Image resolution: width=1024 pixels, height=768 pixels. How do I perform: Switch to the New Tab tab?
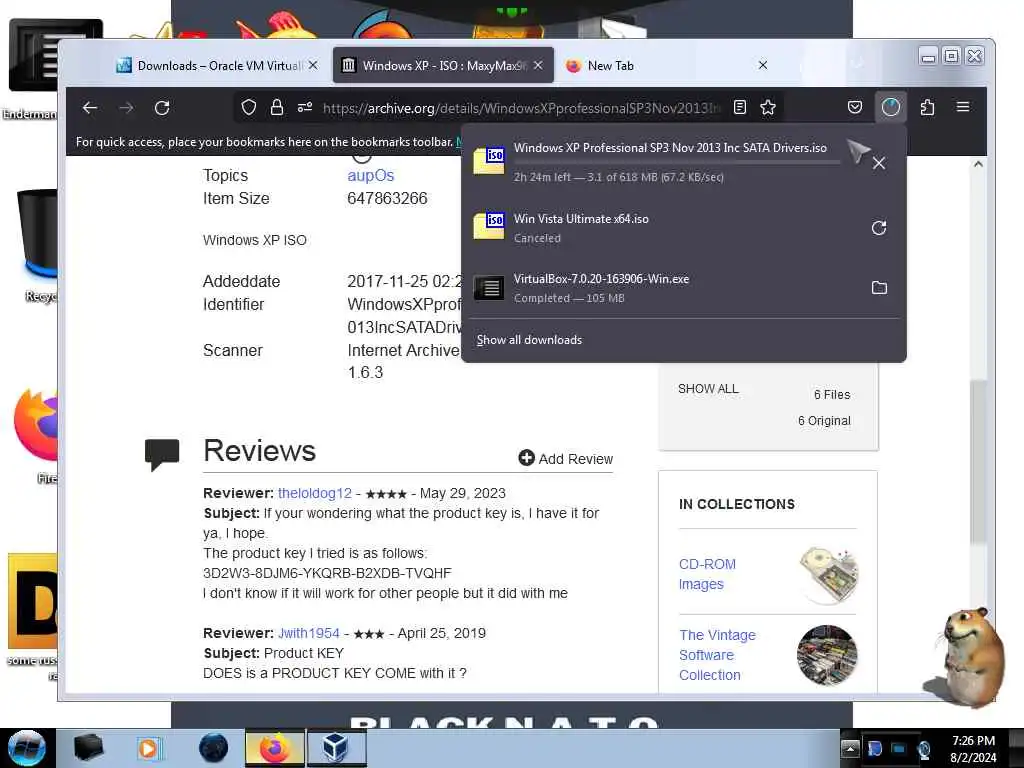coord(667,65)
